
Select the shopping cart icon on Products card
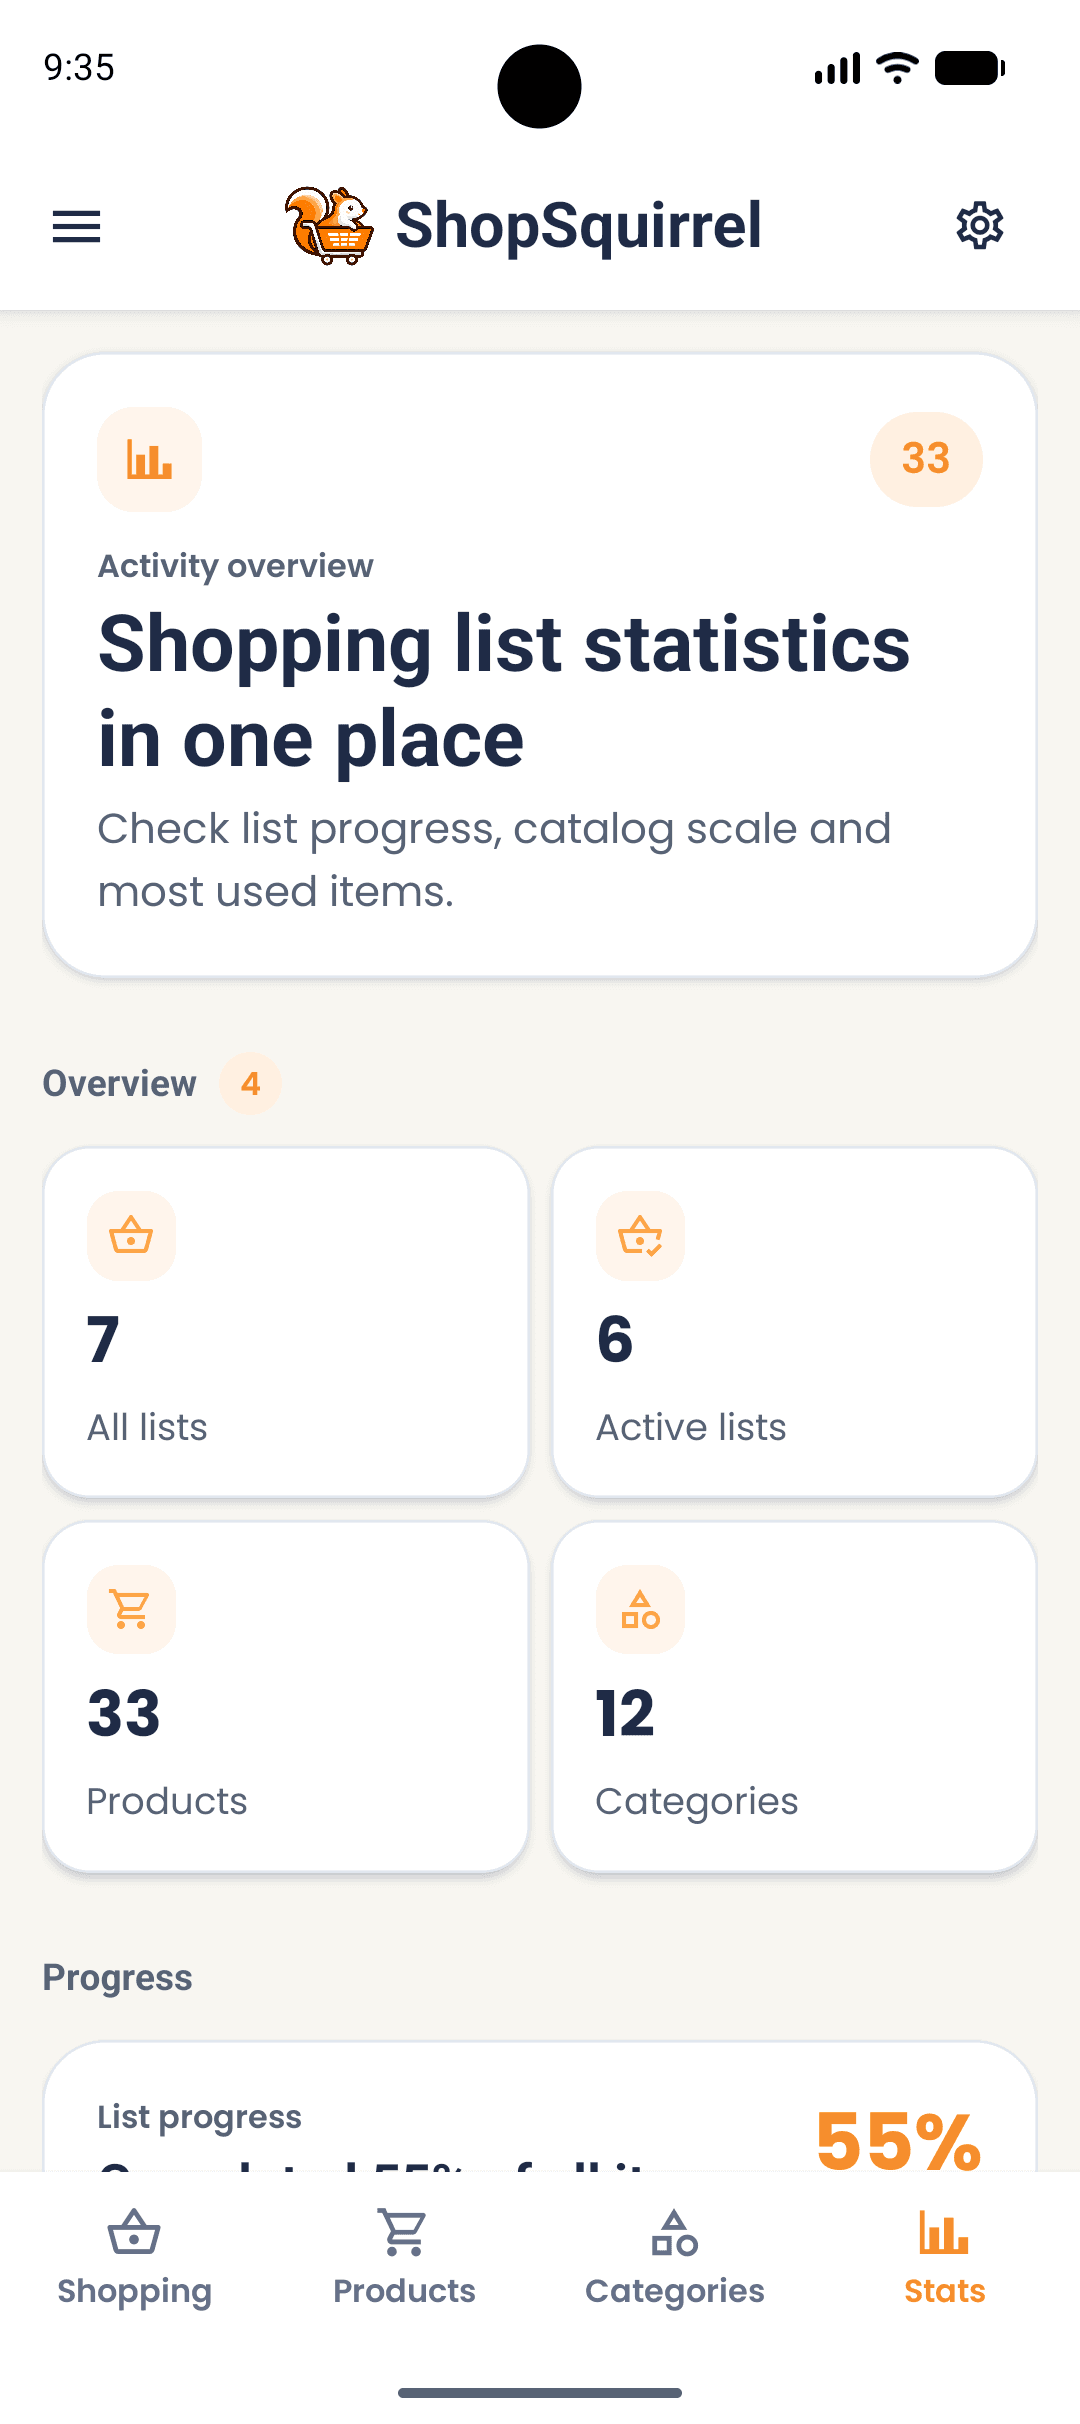[131, 1609]
